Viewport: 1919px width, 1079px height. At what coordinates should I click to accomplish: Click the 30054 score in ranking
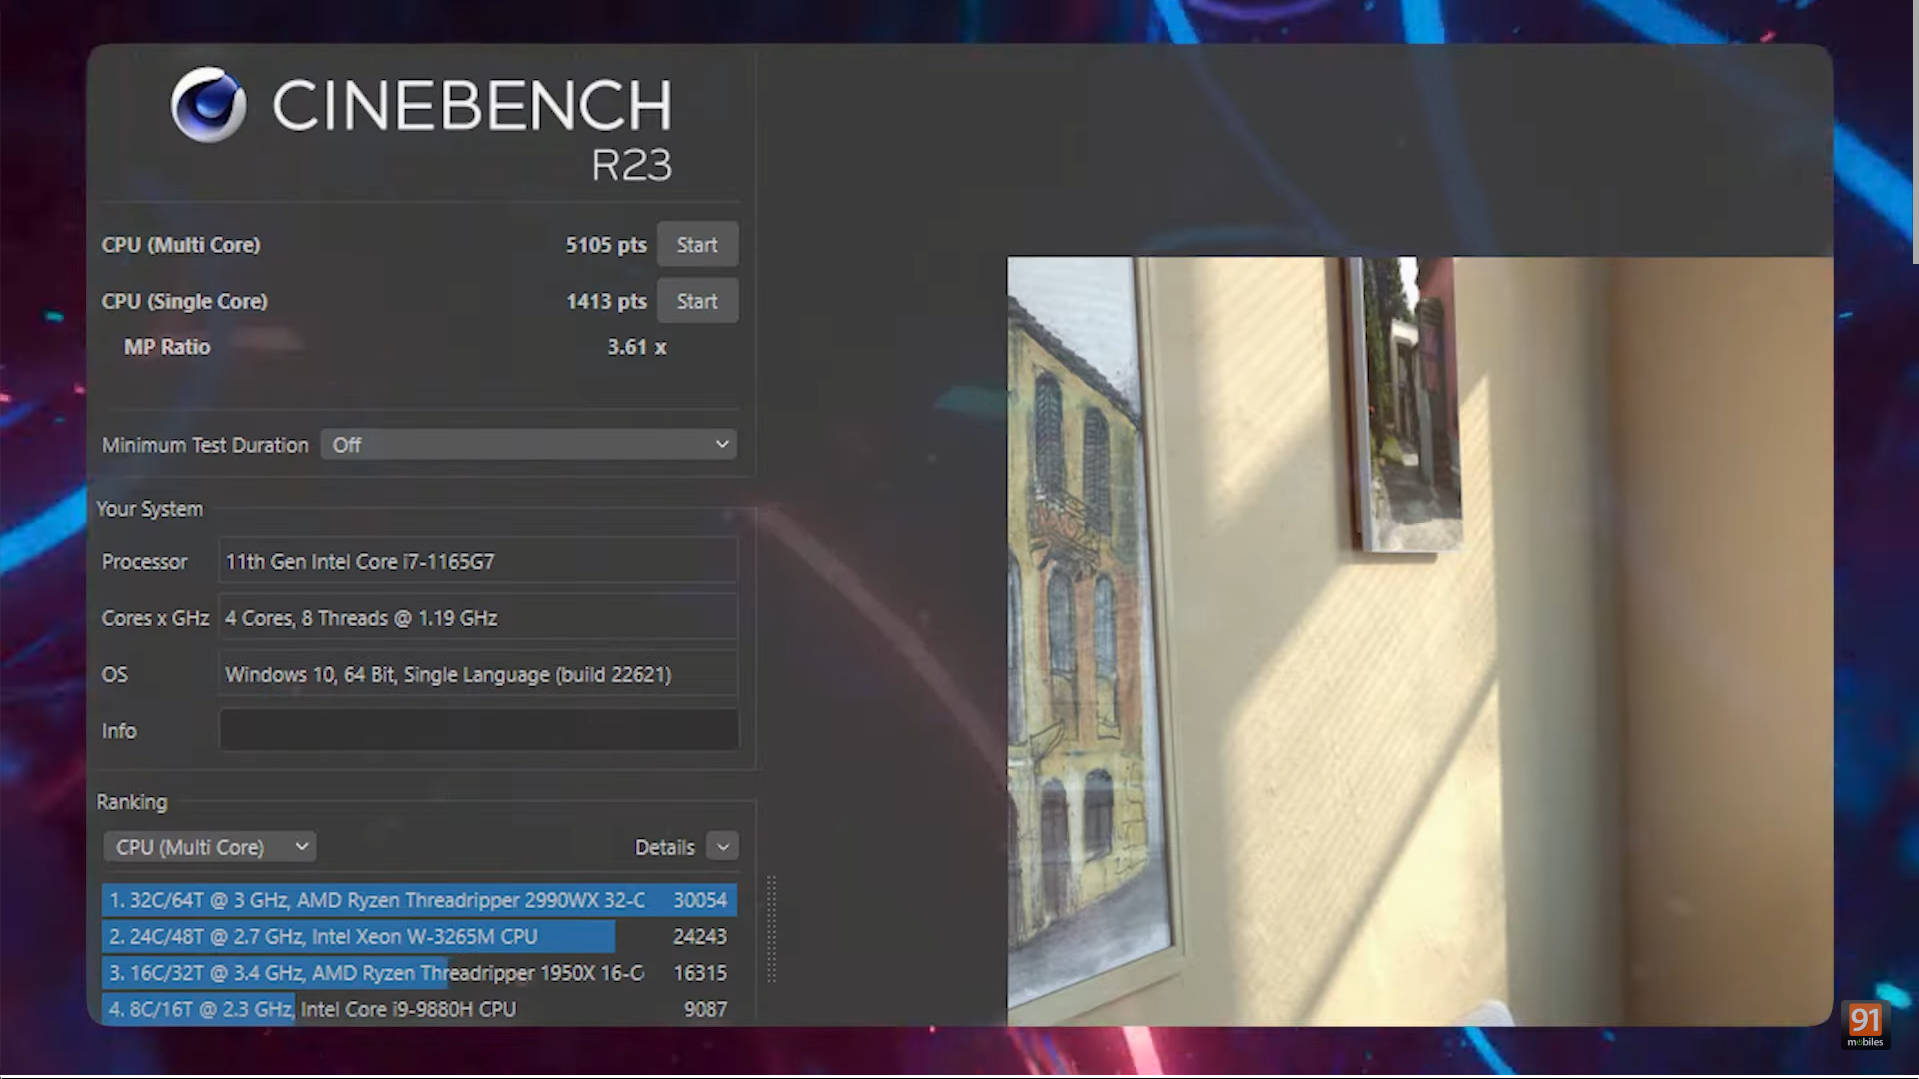[700, 900]
